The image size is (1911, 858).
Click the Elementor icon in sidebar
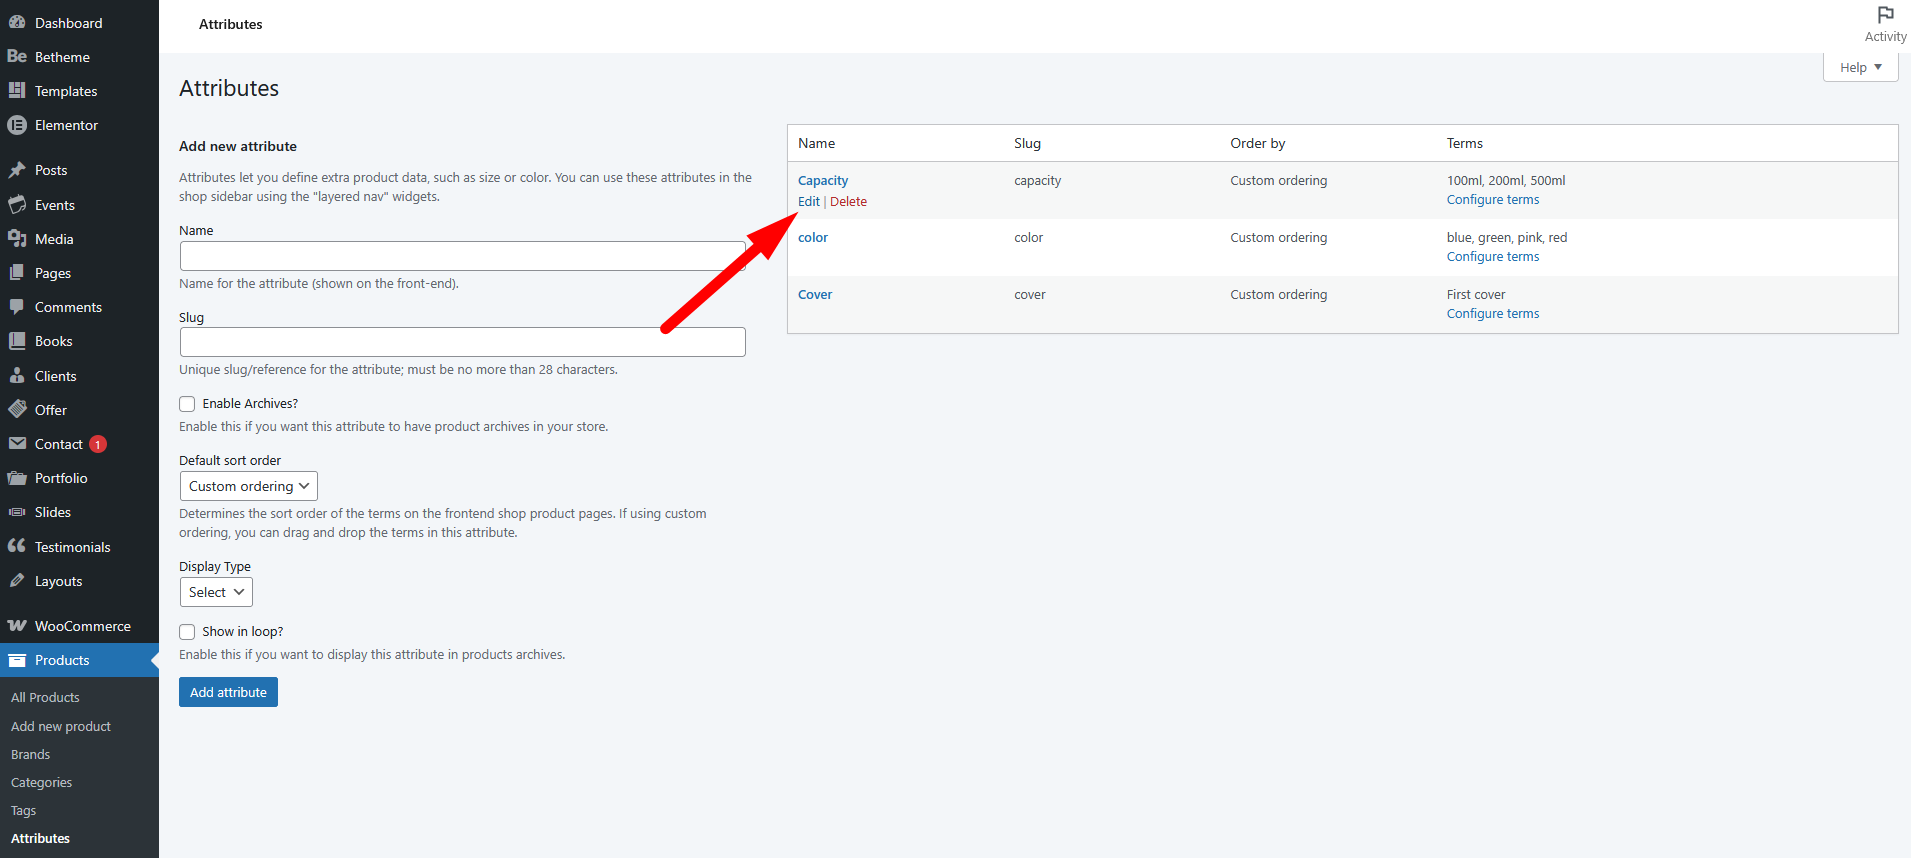[17, 125]
